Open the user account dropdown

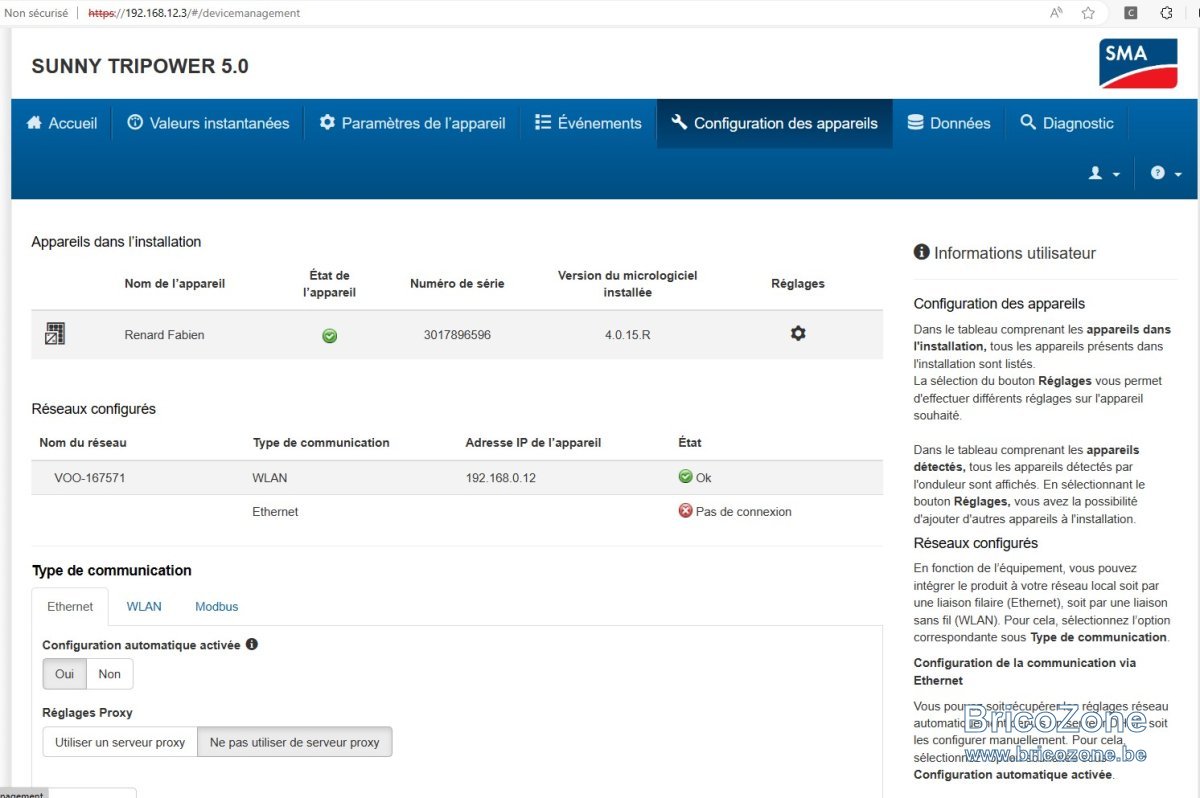pyautogui.click(x=1105, y=173)
